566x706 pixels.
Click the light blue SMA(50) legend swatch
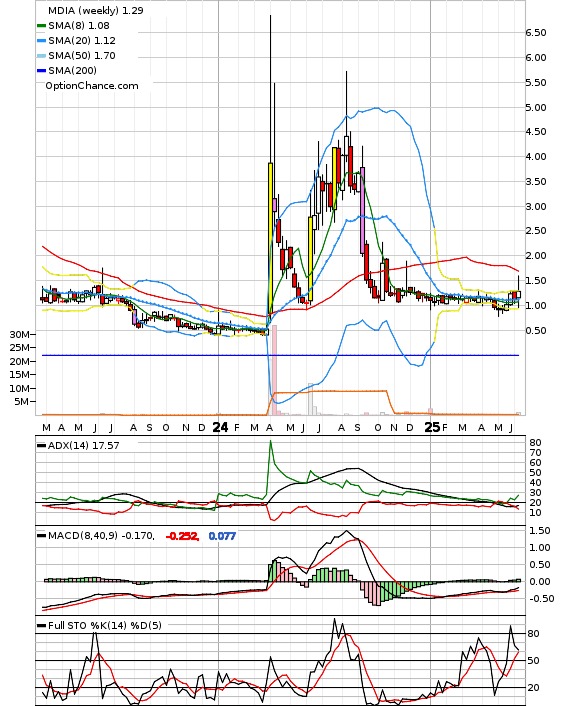coord(41,56)
